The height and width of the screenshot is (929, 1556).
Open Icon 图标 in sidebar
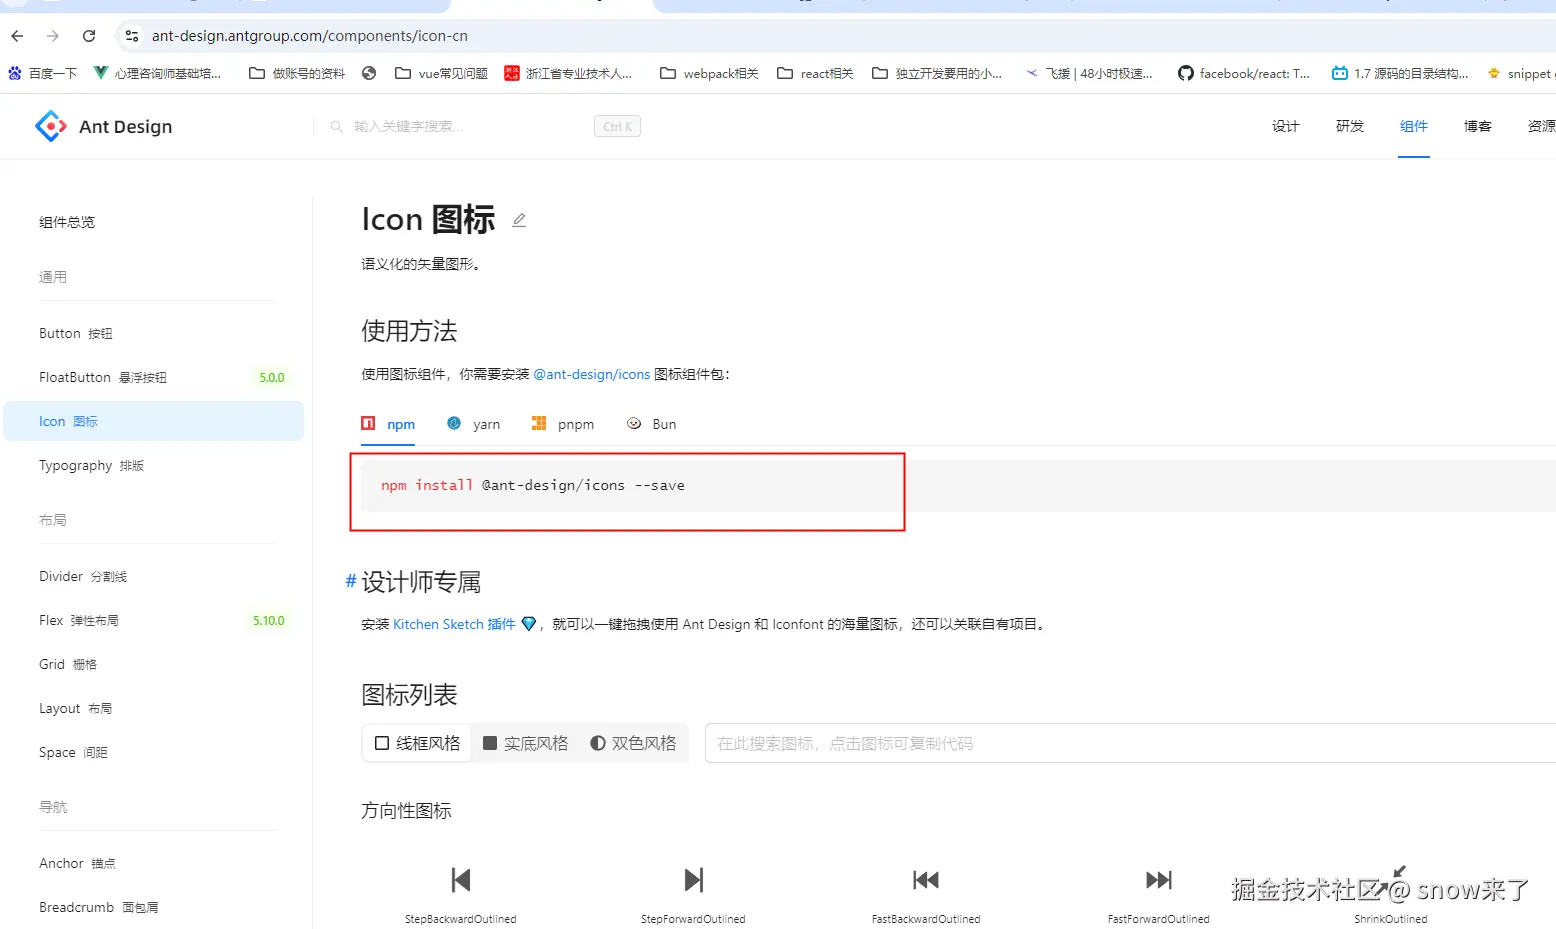154,421
